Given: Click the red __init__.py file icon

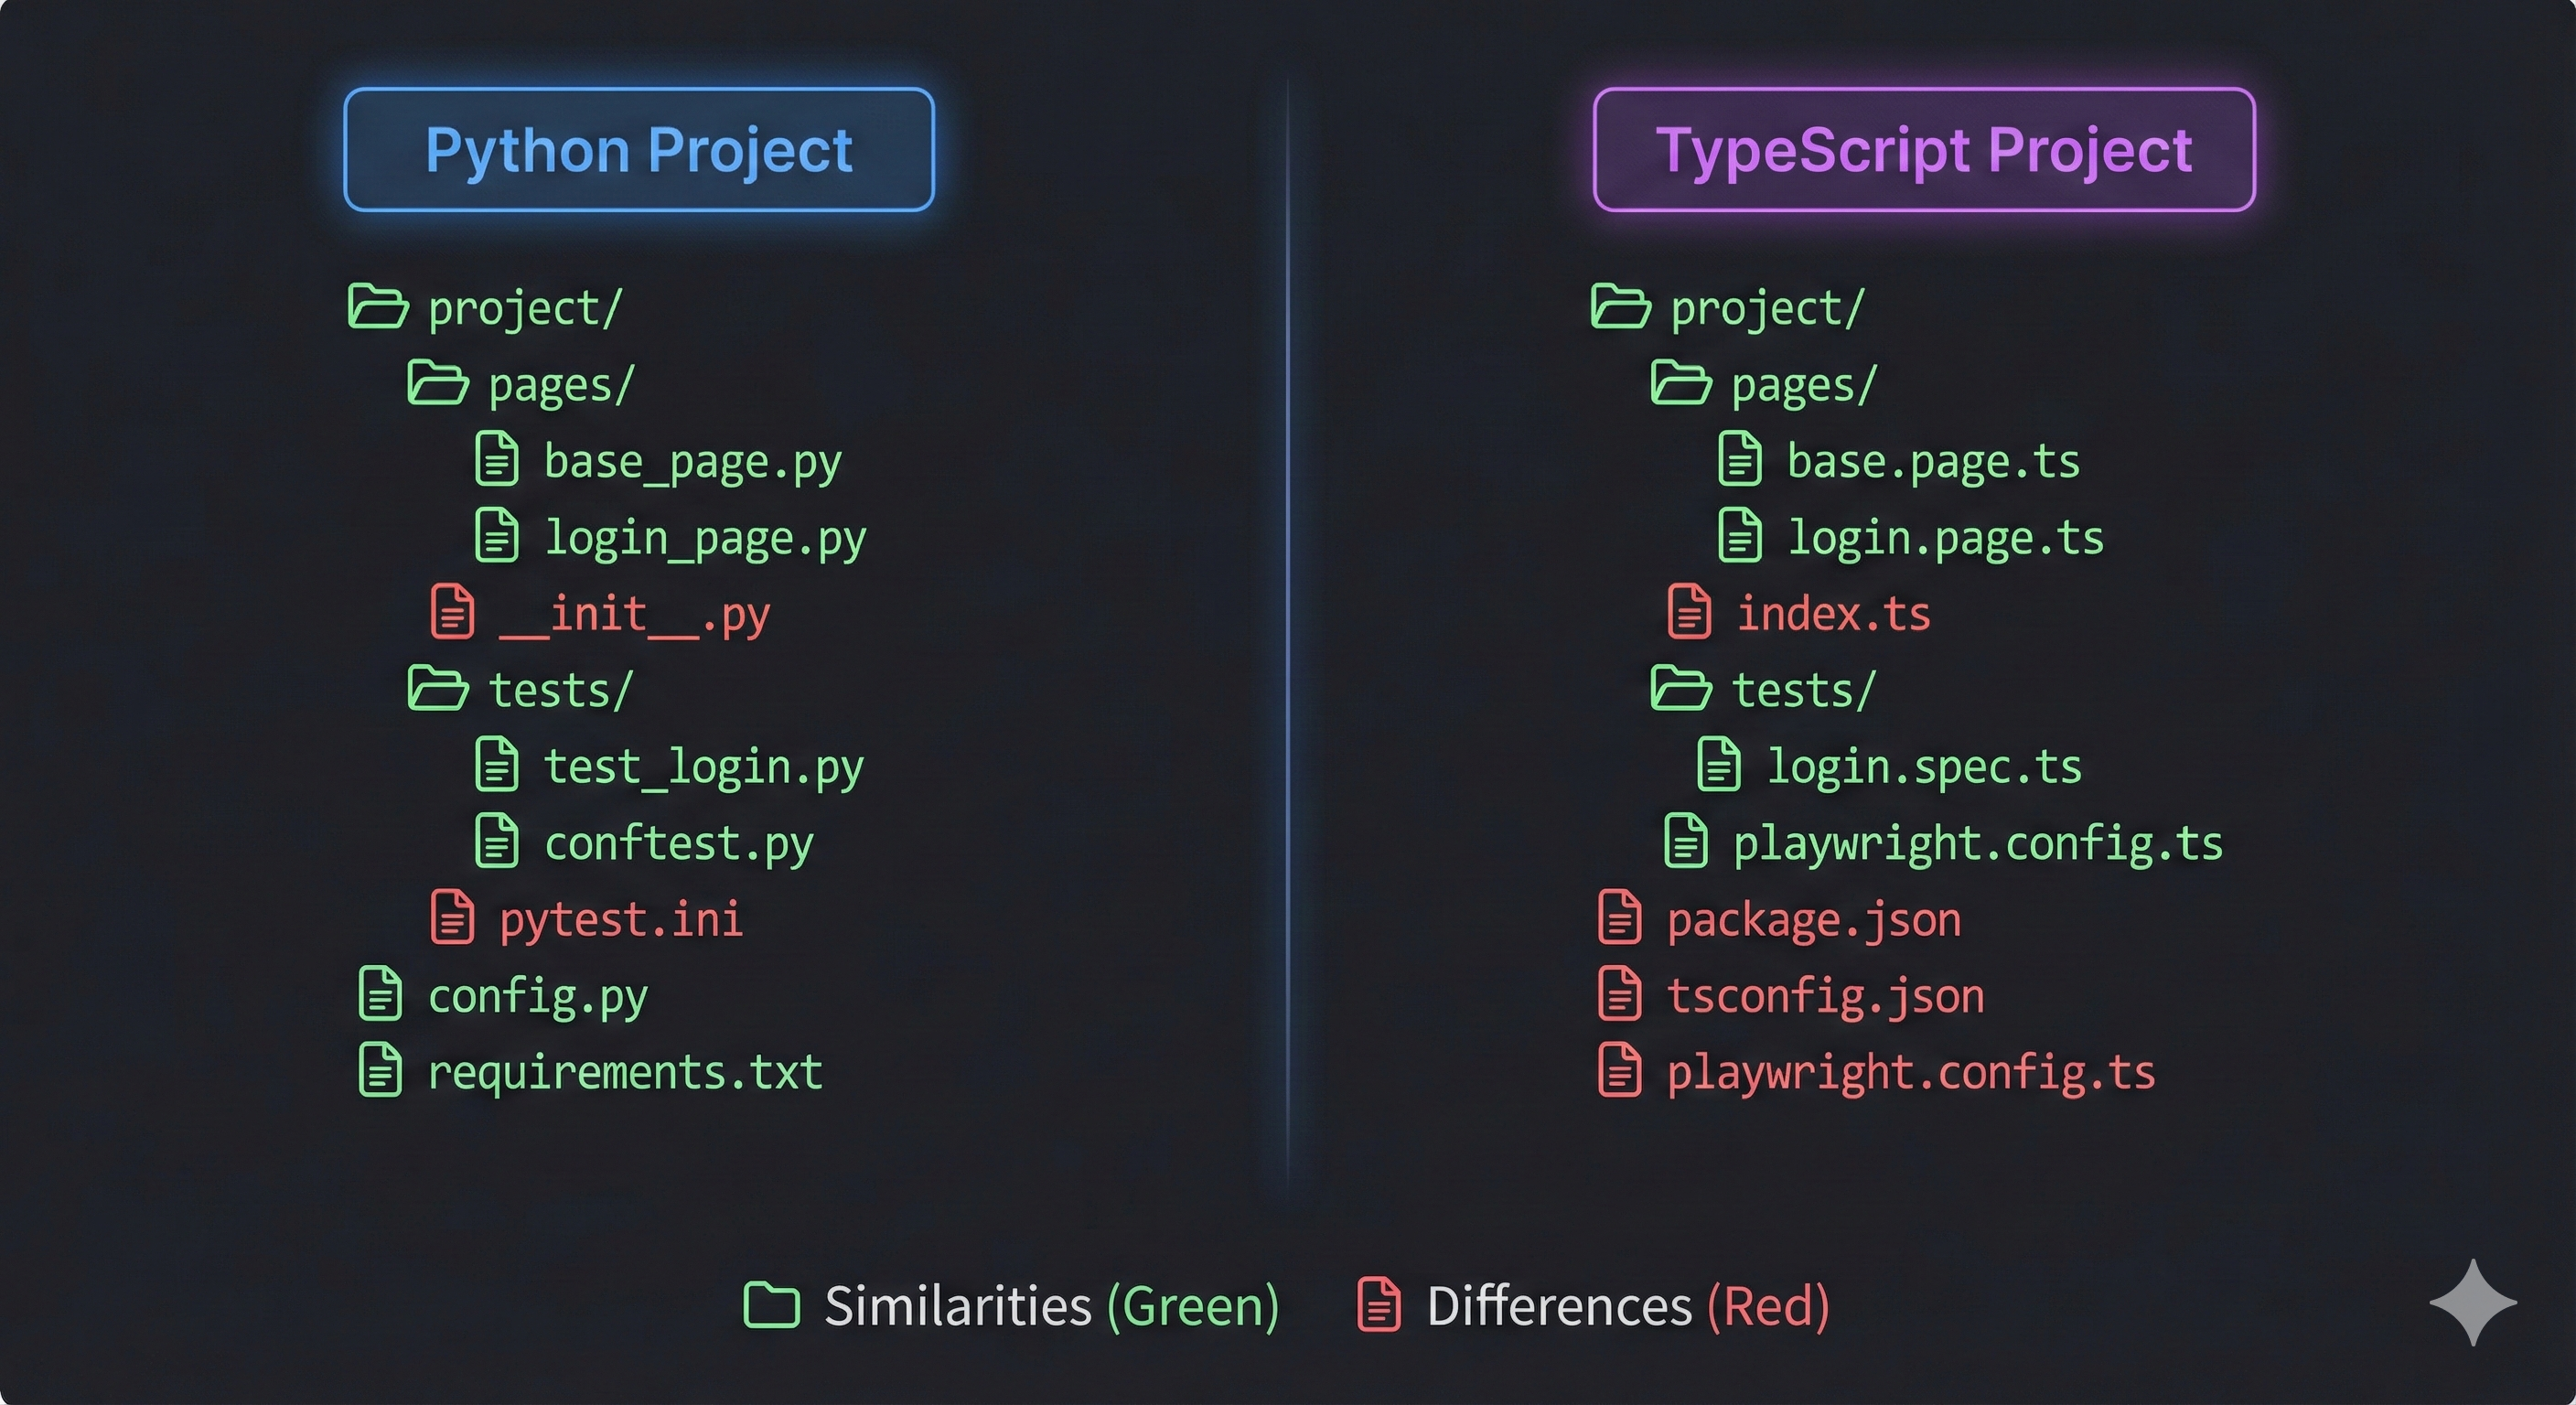Looking at the screenshot, I should pyautogui.click(x=452, y=613).
